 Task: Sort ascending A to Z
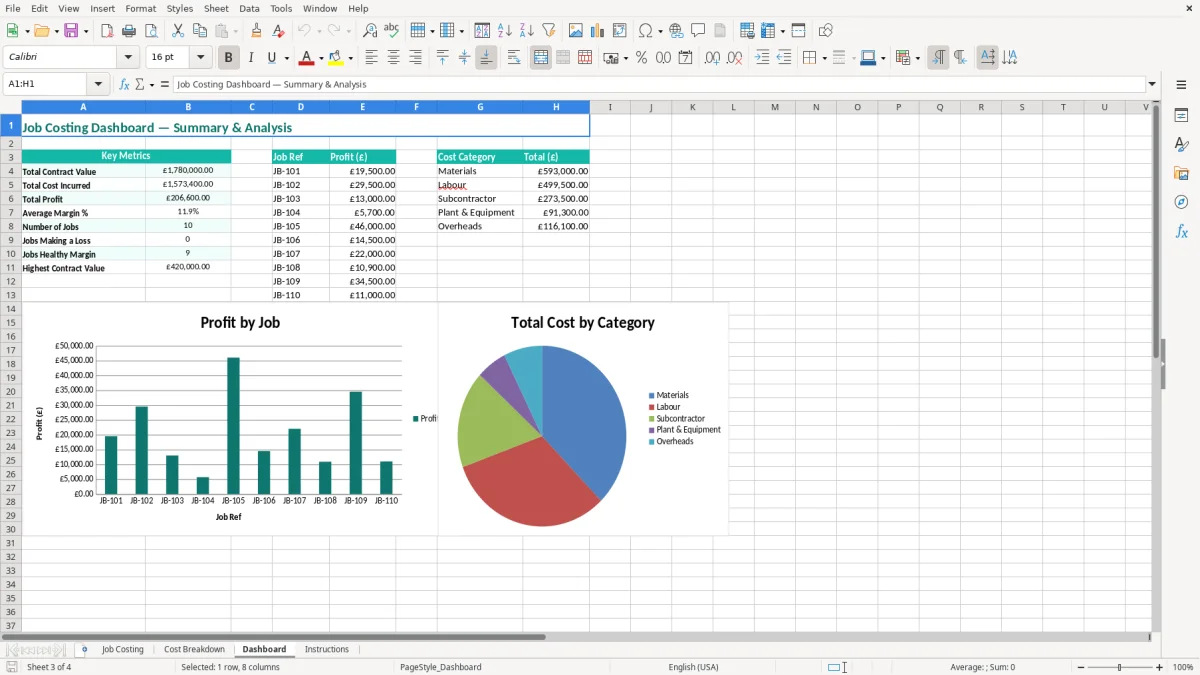(x=505, y=31)
